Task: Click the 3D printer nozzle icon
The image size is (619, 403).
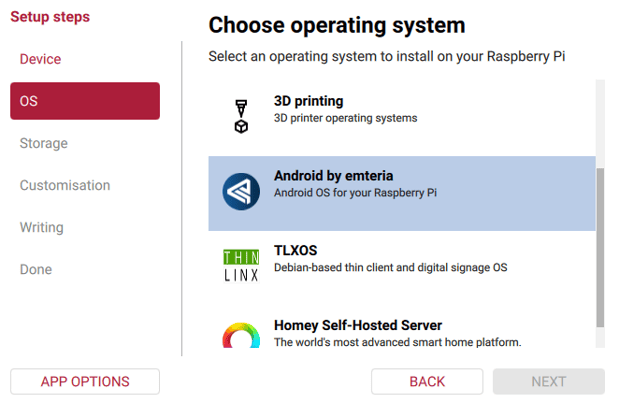Action: tap(241, 116)
